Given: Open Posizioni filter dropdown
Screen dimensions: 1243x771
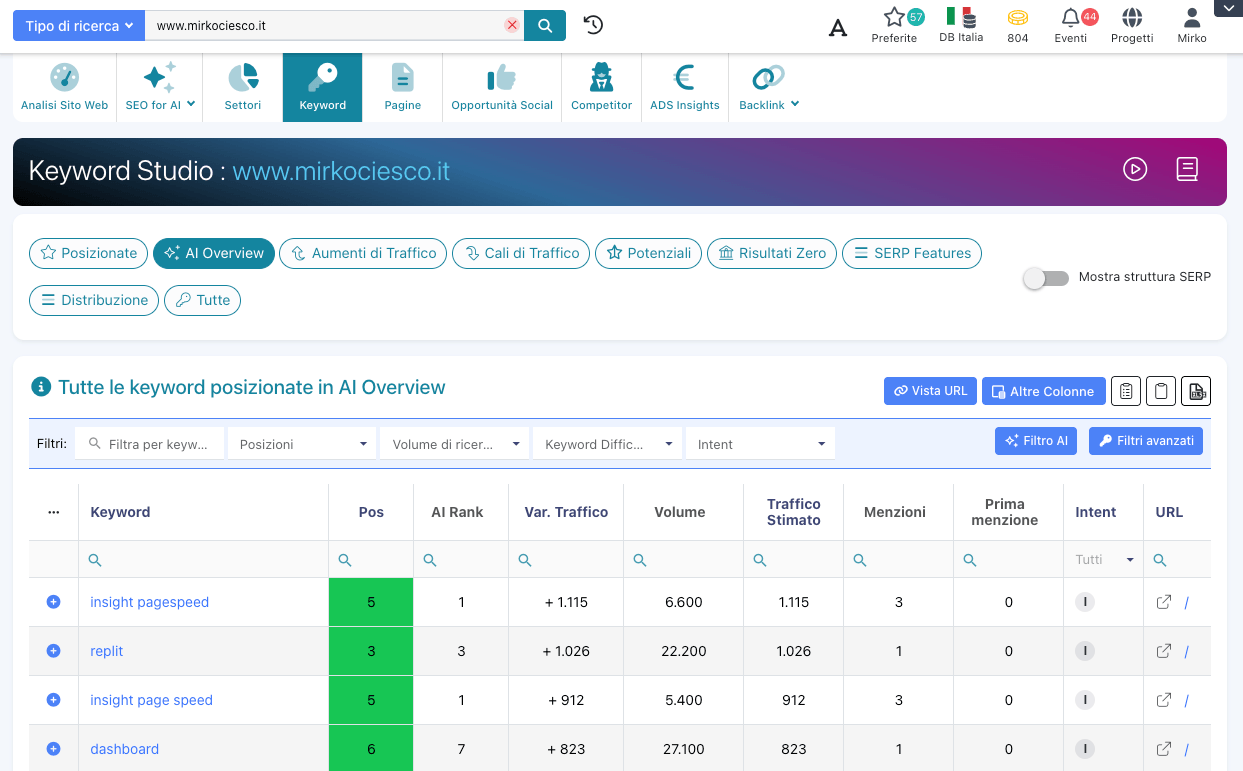Looking at the screenshot, I should click(302, 444).
